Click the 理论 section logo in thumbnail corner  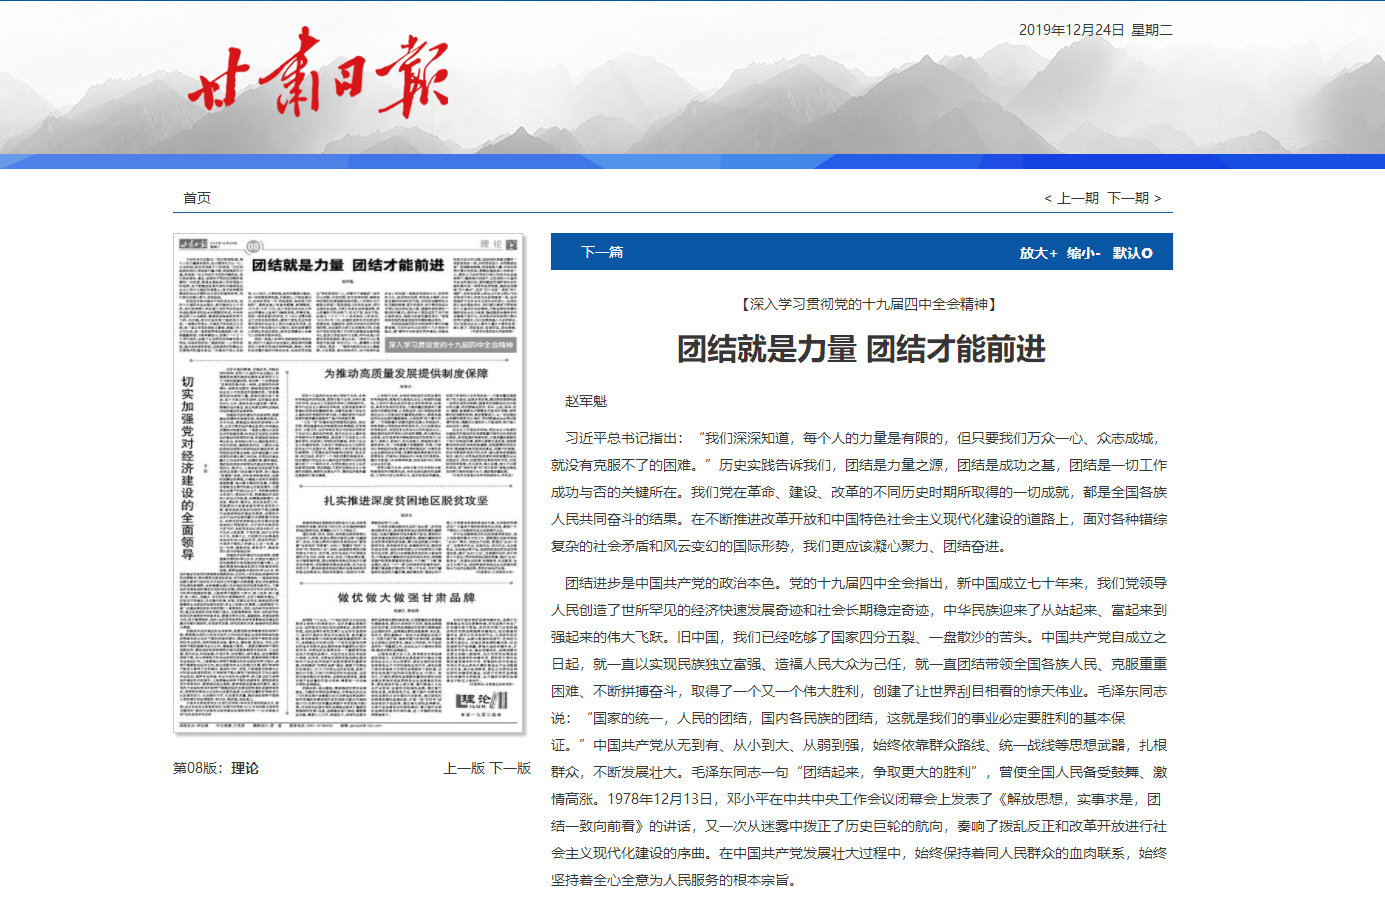tap(482, 700)
